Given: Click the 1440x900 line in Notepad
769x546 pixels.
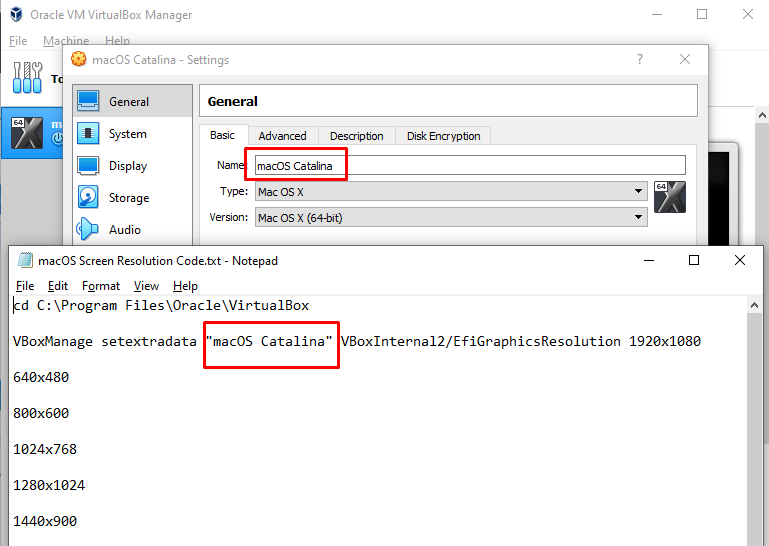Looking at the screenshot, I should [x=45, y=521].
